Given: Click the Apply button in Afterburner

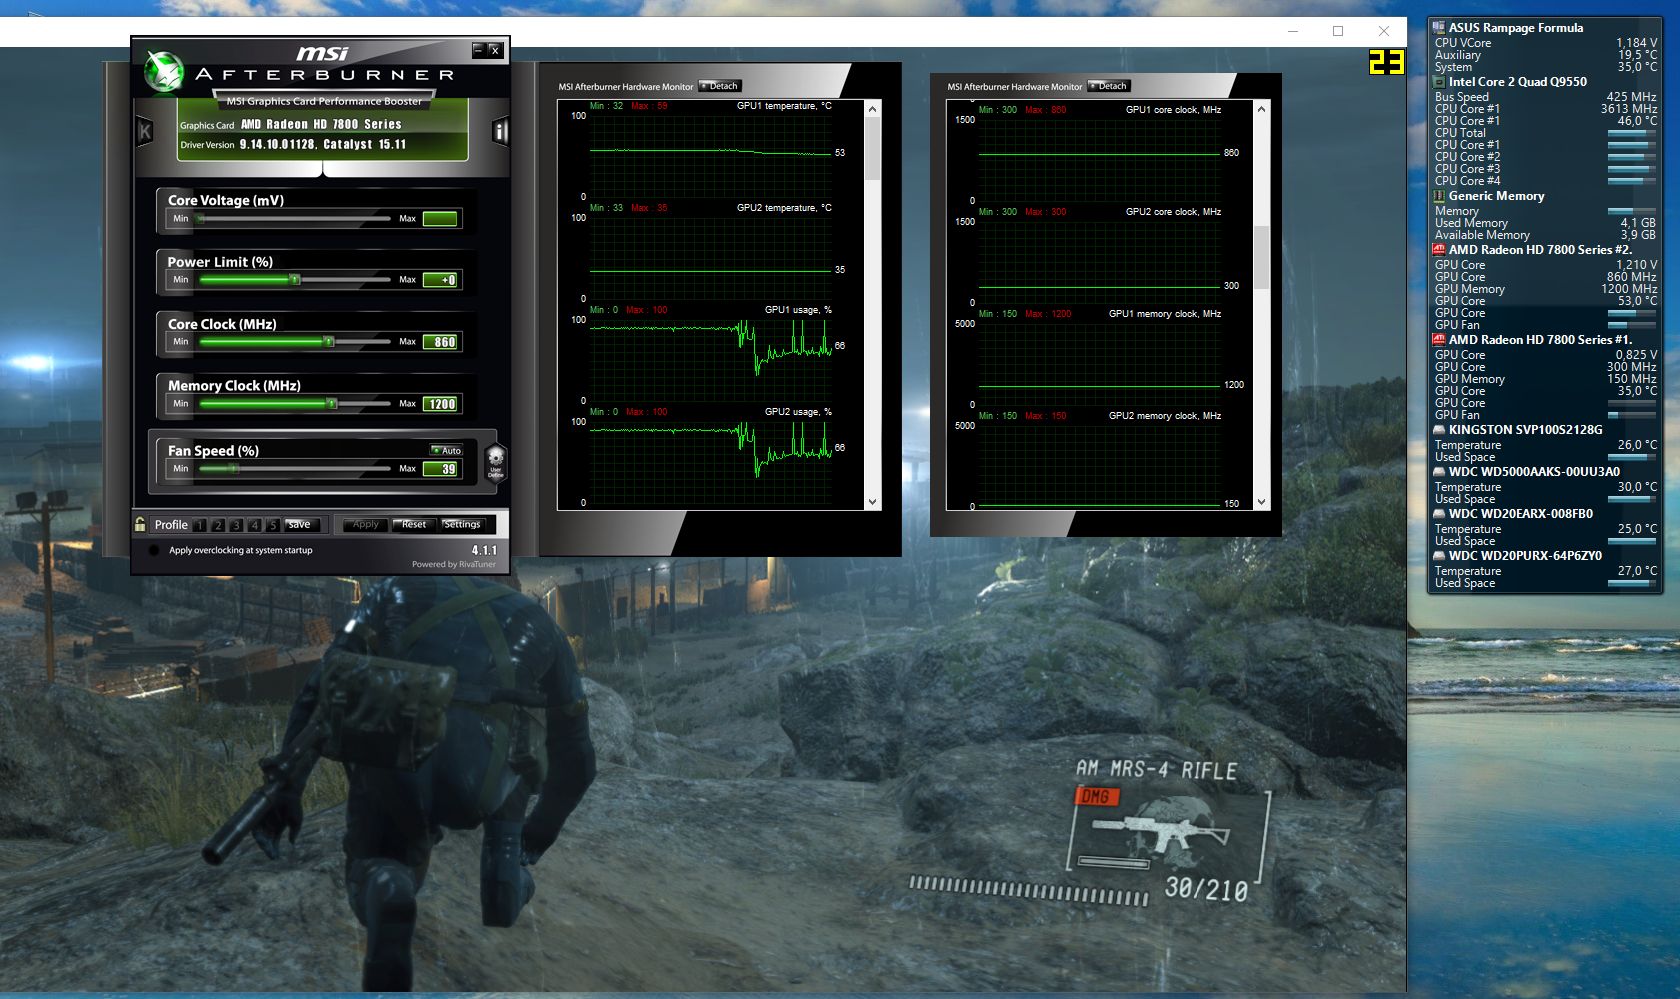Looking at the screenshot, I should tap(365, 524).
